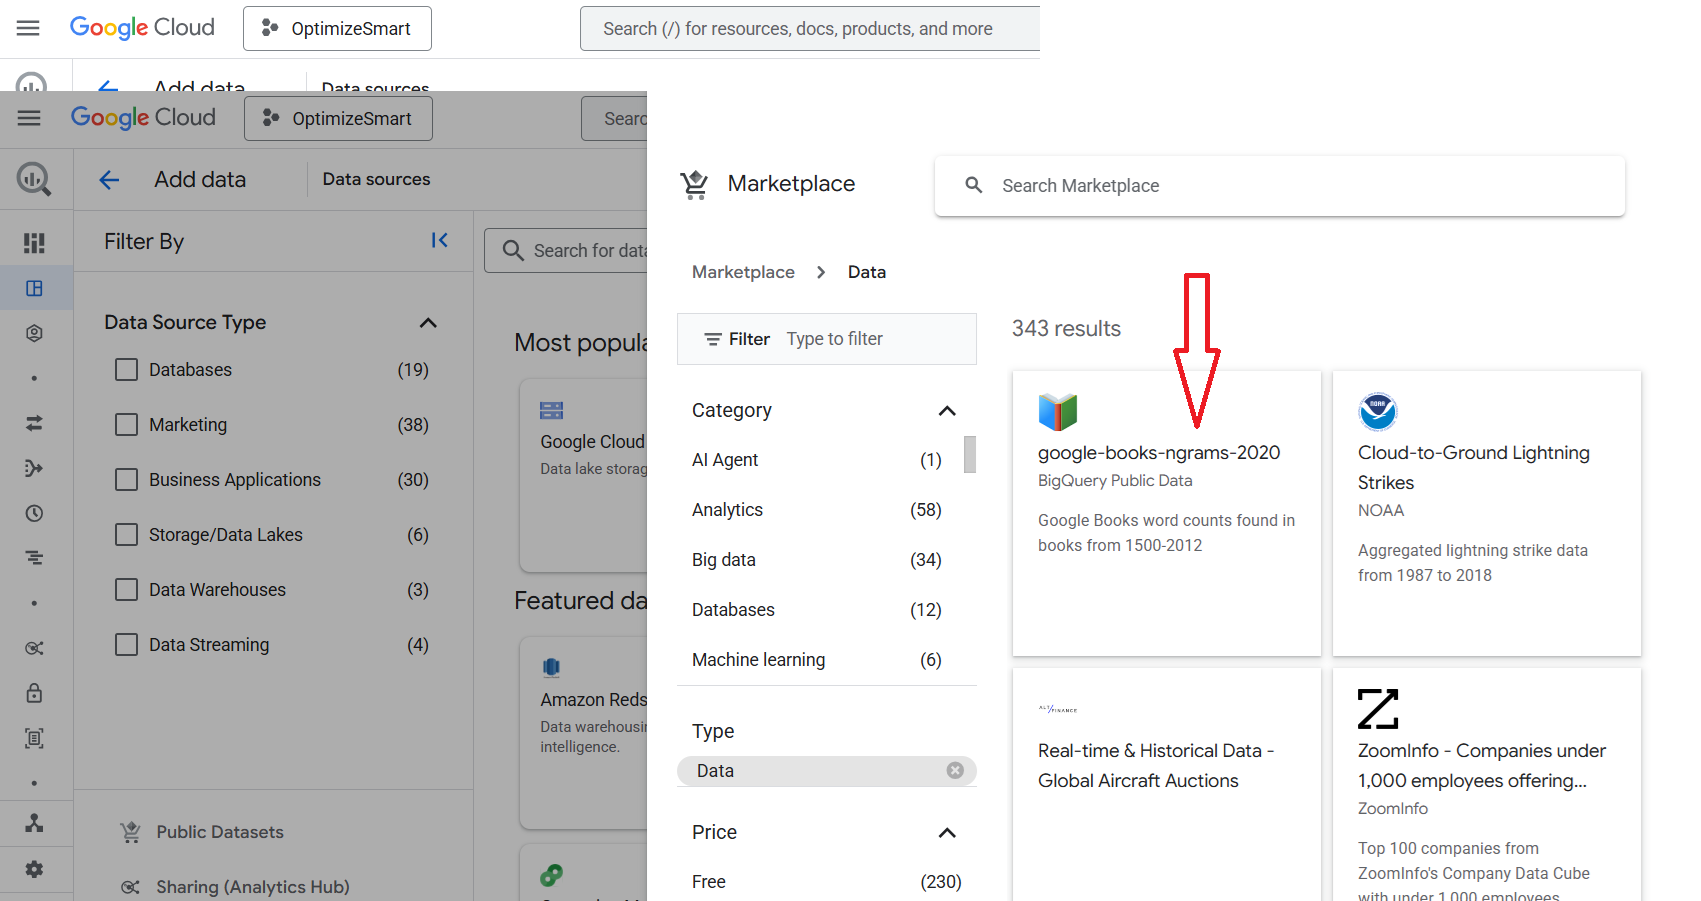This screenshot has width=1701, height=901.
Task: Click the Marketplace cart icon
Action: (694, 184)
